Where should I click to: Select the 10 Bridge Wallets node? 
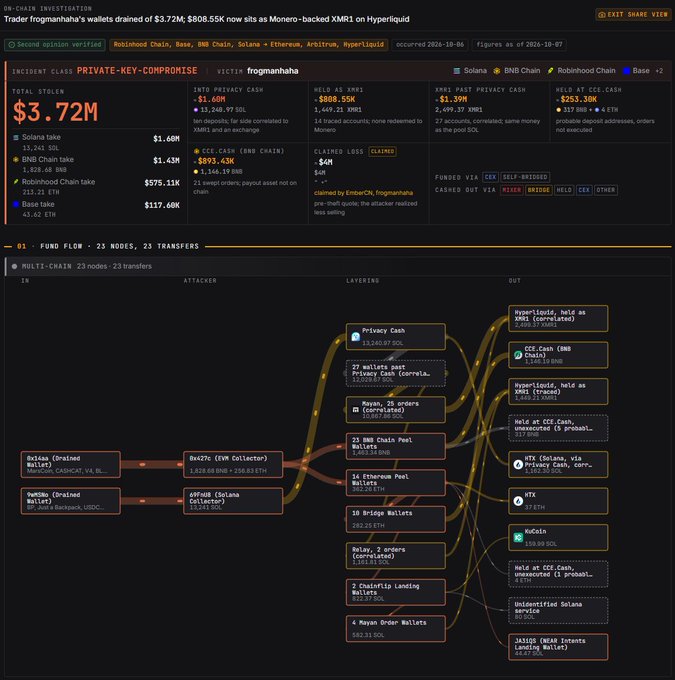point(396,519)
